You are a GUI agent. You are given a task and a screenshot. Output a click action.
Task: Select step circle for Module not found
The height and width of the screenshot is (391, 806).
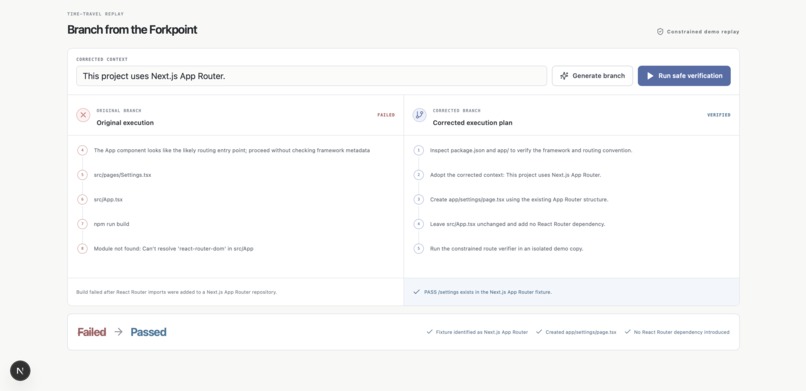pyautogui.click(x=82, y=249)
